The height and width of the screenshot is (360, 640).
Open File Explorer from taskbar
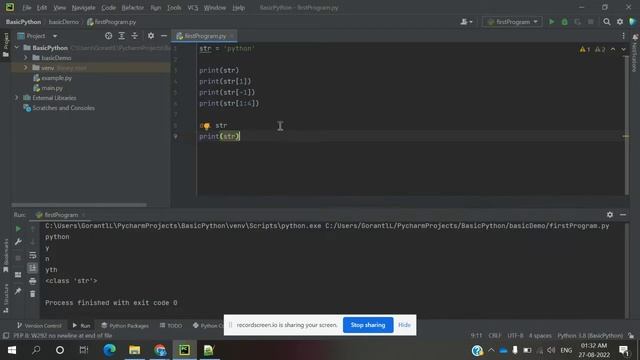(134, 350)
